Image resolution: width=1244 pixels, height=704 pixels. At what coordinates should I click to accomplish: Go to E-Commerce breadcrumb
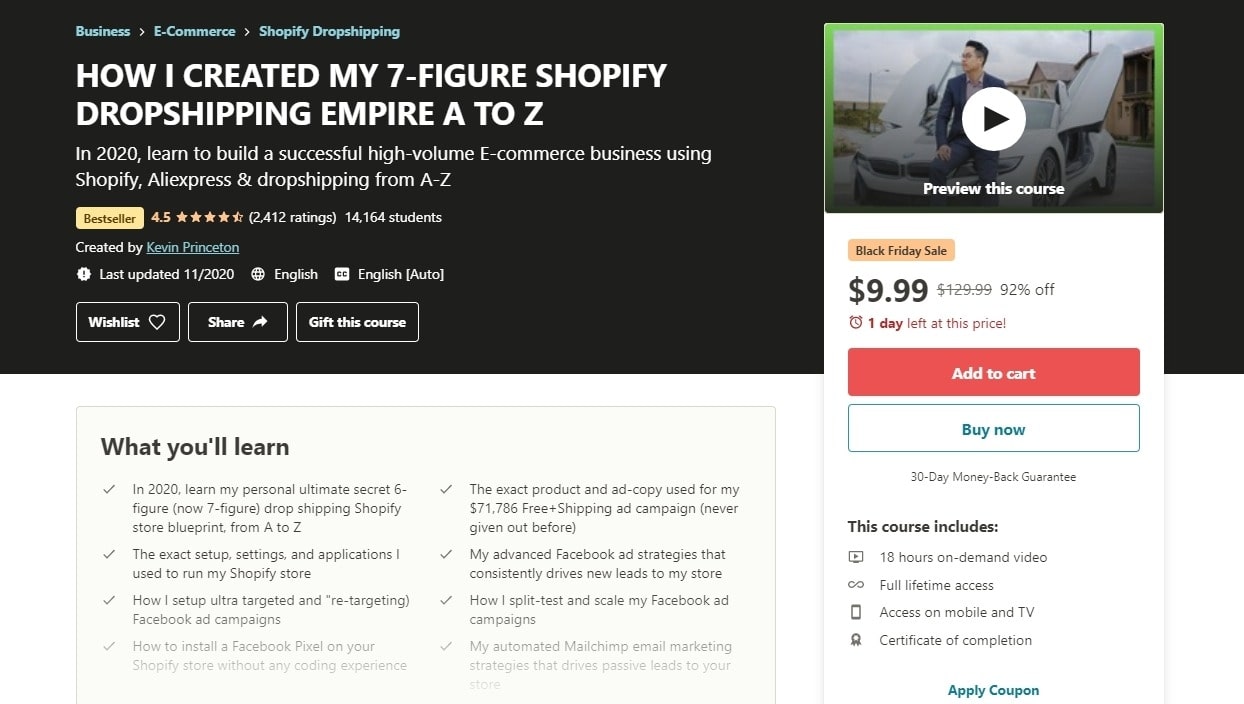coord(195,31)
